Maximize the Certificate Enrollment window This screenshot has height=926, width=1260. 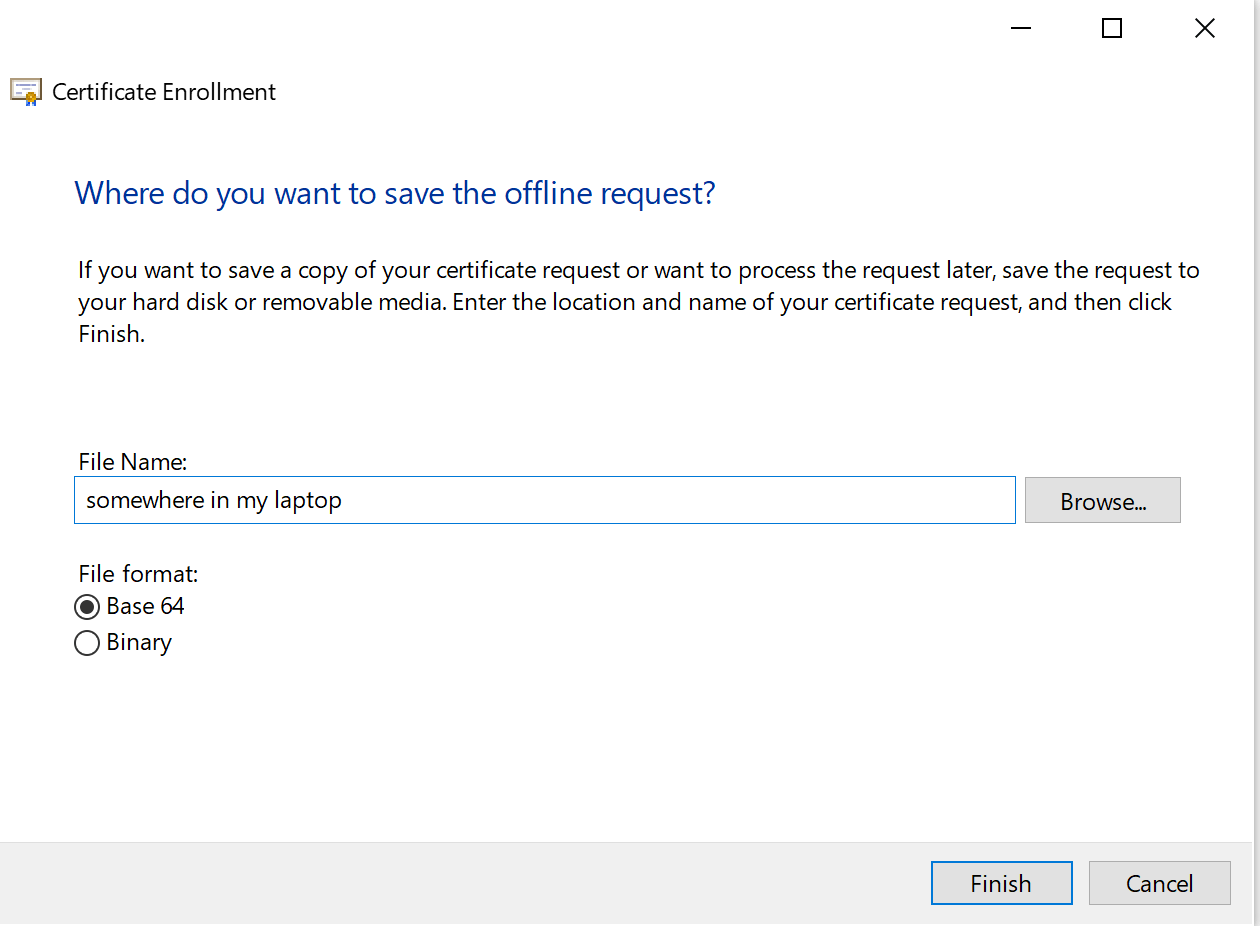(1111, 29)
